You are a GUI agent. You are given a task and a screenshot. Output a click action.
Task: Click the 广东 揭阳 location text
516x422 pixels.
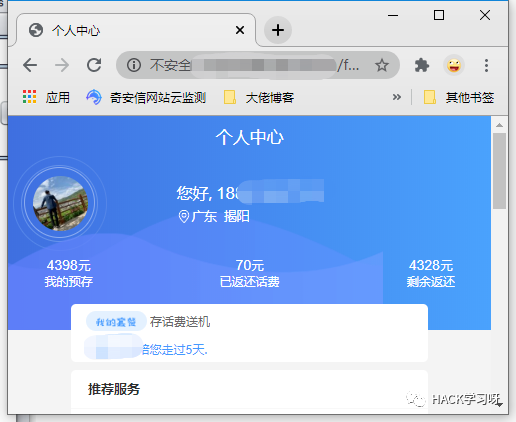click(x=220, y=216)
